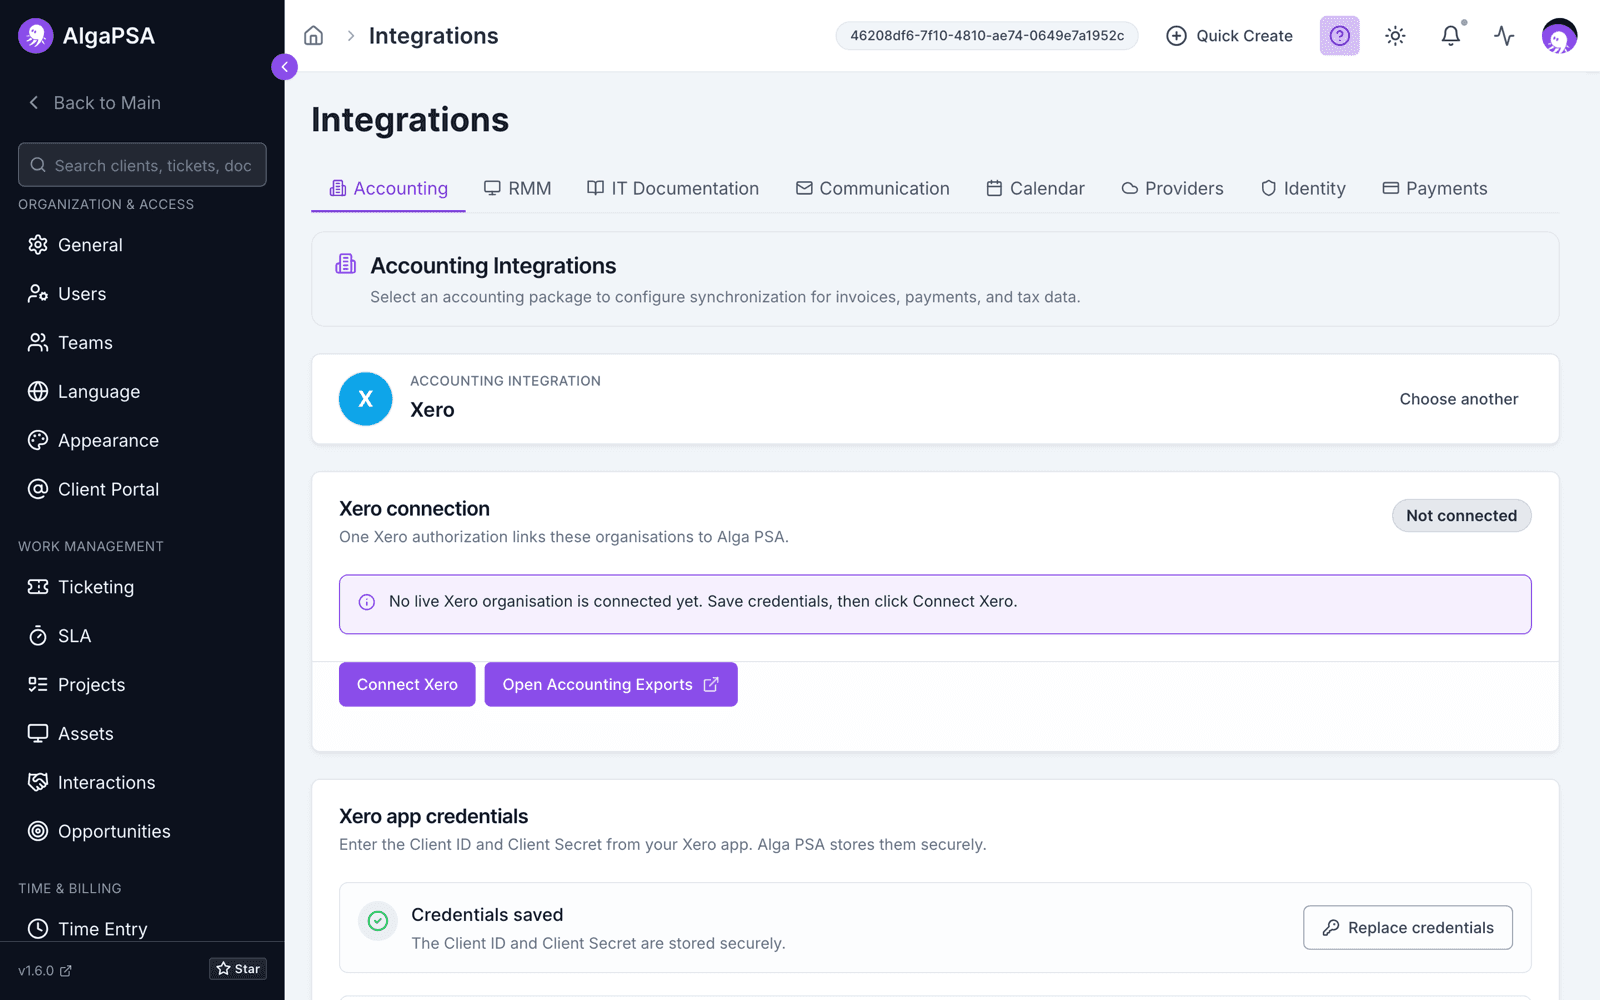Click the SLA stopwatch icon
The height and width of the screenshot is (1000, 1600).
(x=38, y=636)
